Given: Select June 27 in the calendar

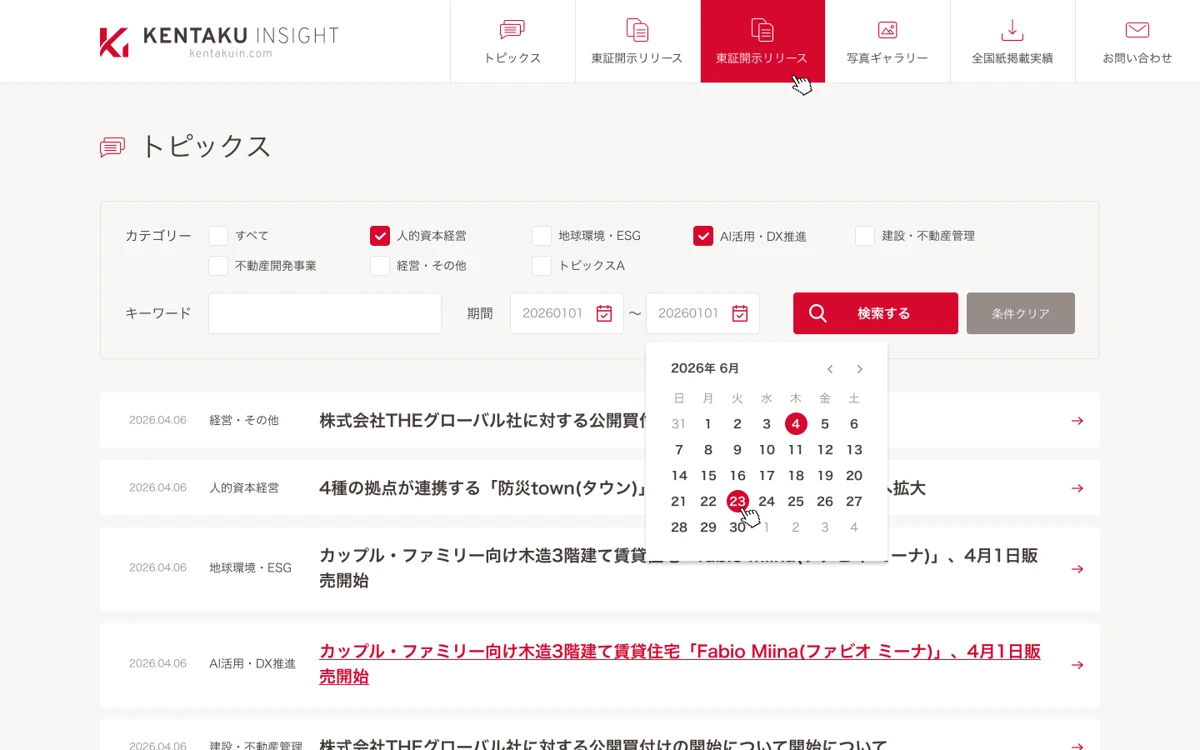Looking at the screenshot, I should (x=854, y=502).
